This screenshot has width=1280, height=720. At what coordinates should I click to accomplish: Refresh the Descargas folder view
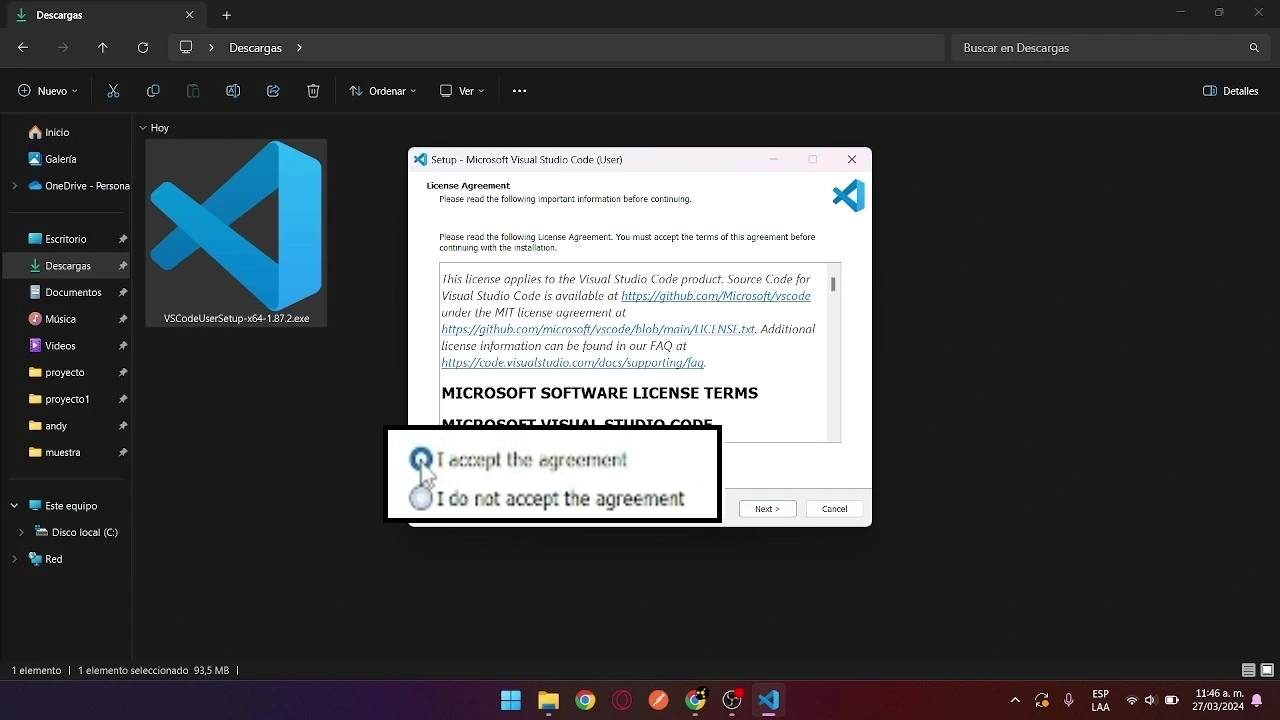(143, 47)
